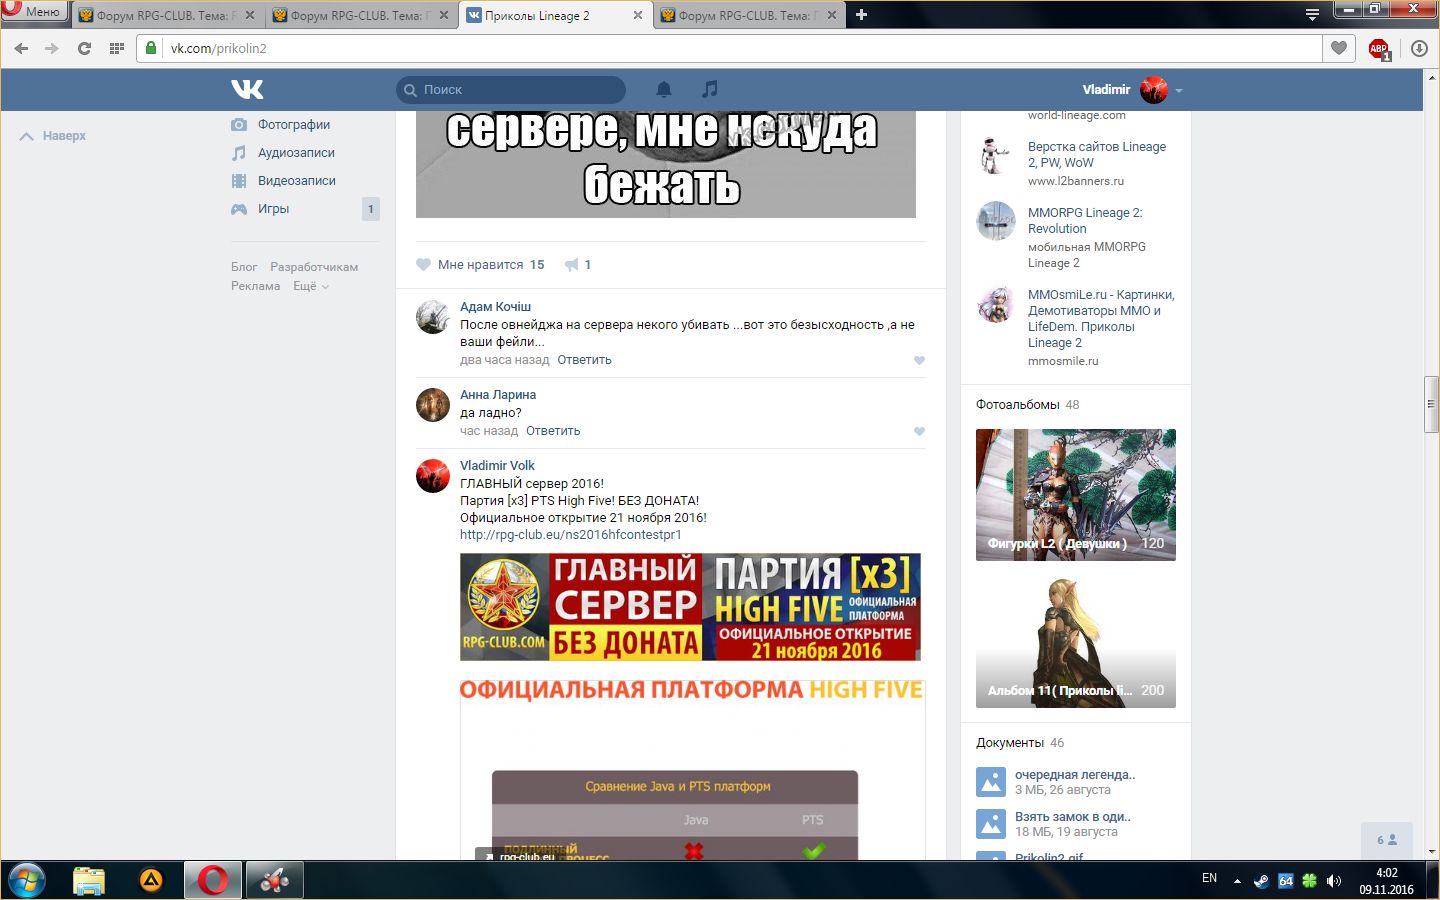The height and width of the screenshot is (900, 1440).
Task: Open Видеозаписи in the left menu
Action: click(296, 181)
